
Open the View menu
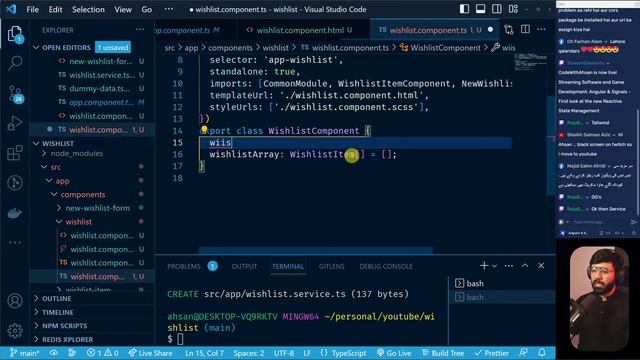point(123,9)
